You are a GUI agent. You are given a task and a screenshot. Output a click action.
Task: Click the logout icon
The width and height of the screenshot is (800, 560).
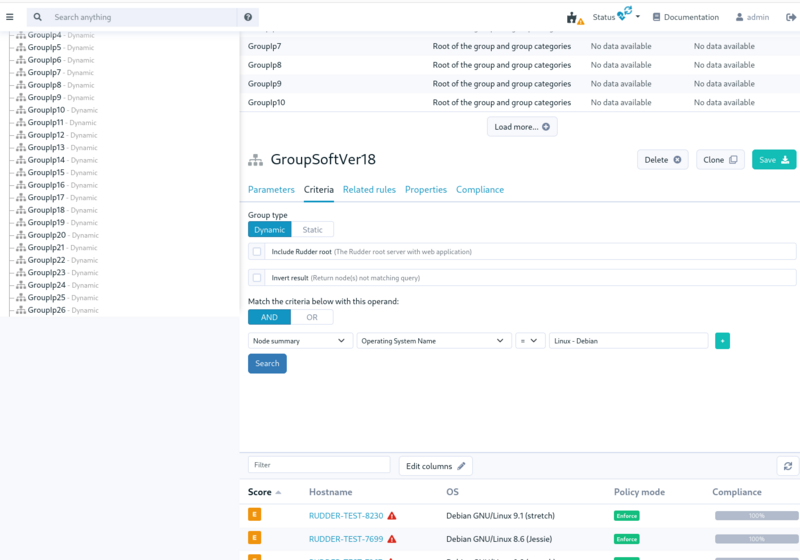pyautogui.click(x=791, y=17)
